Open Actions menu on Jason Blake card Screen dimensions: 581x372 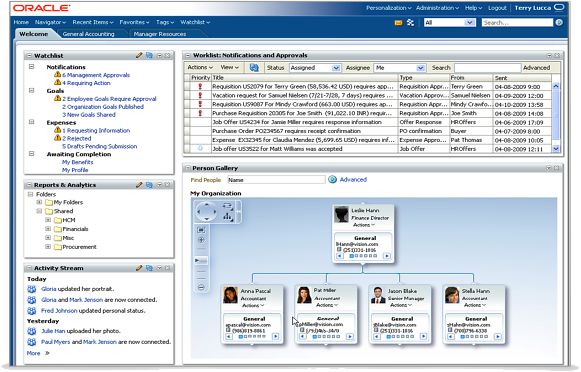(x=401, y=305)
